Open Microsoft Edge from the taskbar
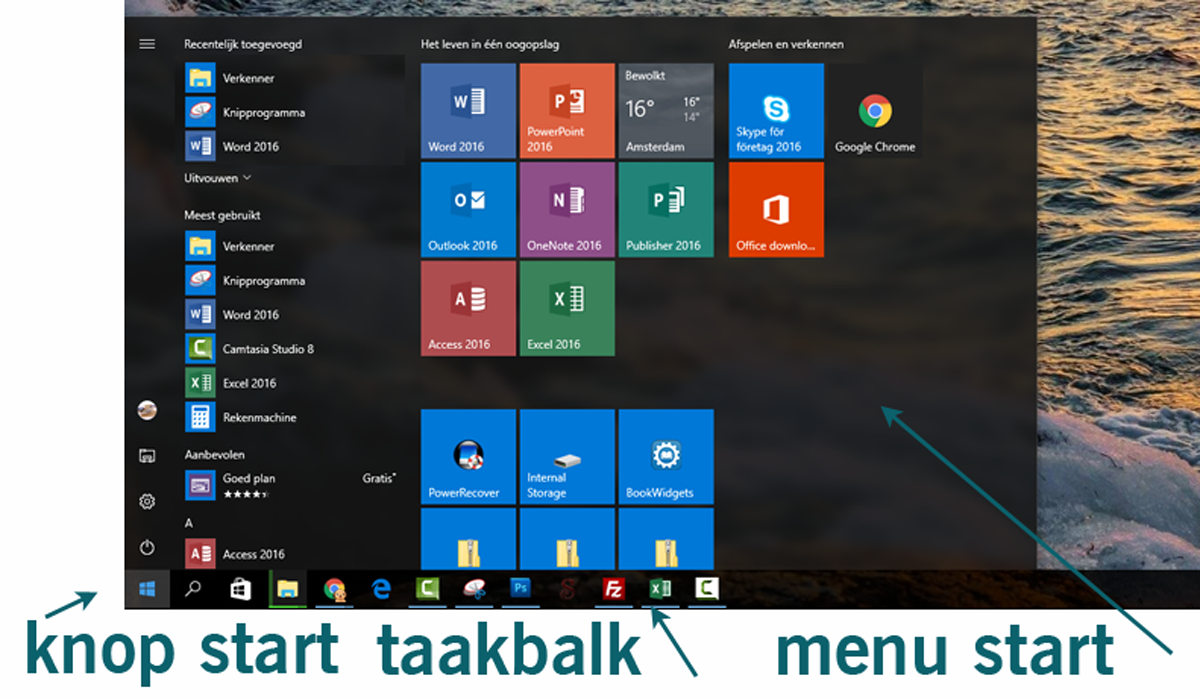The height and width of the screenshot is (699, 1200). pyautogui.click(x=381, y=590)
